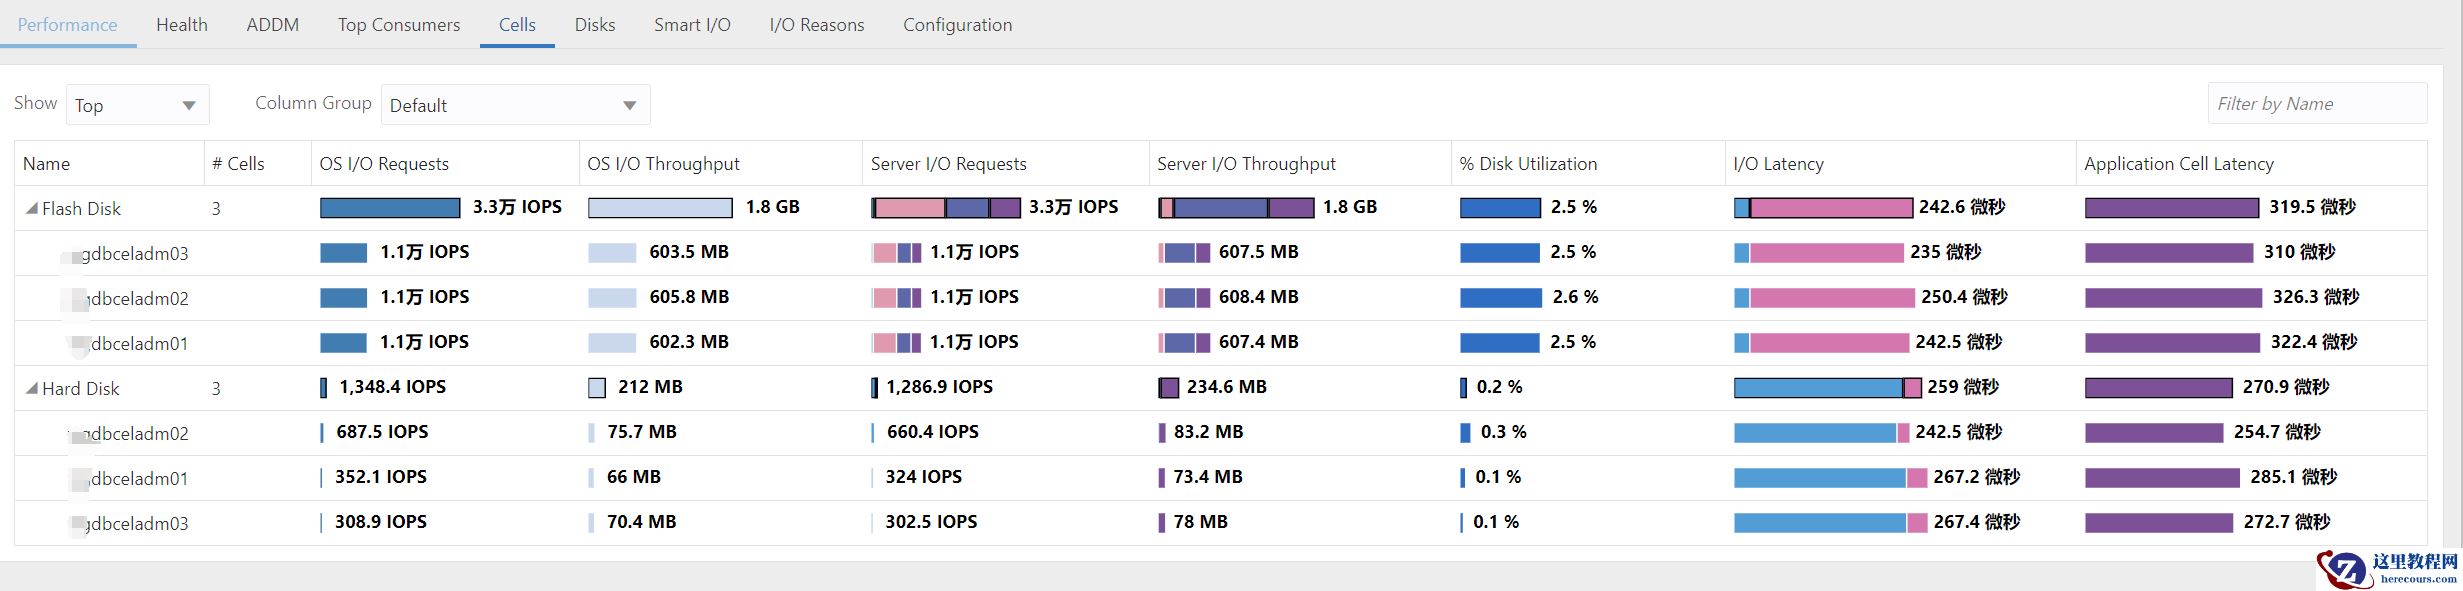Click Hard Disk Application Cell Latency bar
Image resolution: width=2463 pixels, height=591 pixels.
click(2158, 388)
